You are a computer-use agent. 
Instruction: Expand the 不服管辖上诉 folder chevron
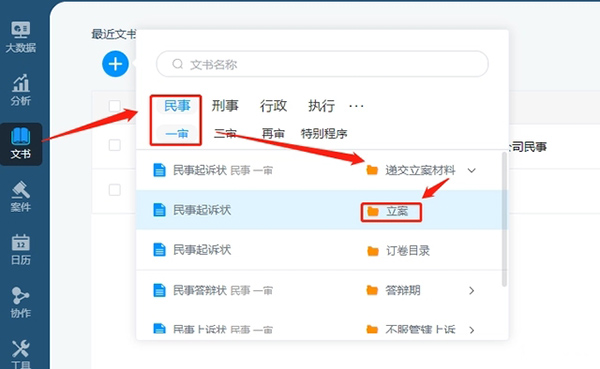(472, 330)
